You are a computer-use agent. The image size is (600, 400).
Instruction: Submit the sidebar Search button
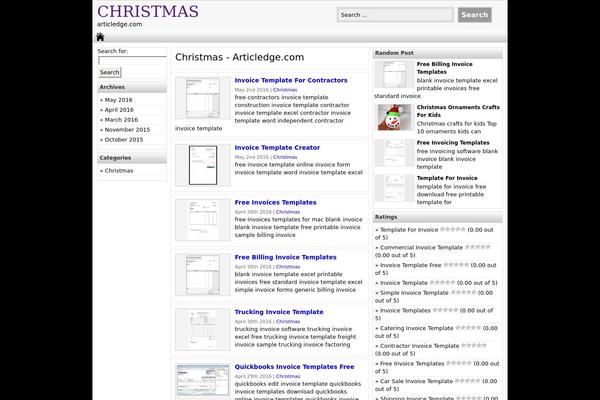[109, 72]
